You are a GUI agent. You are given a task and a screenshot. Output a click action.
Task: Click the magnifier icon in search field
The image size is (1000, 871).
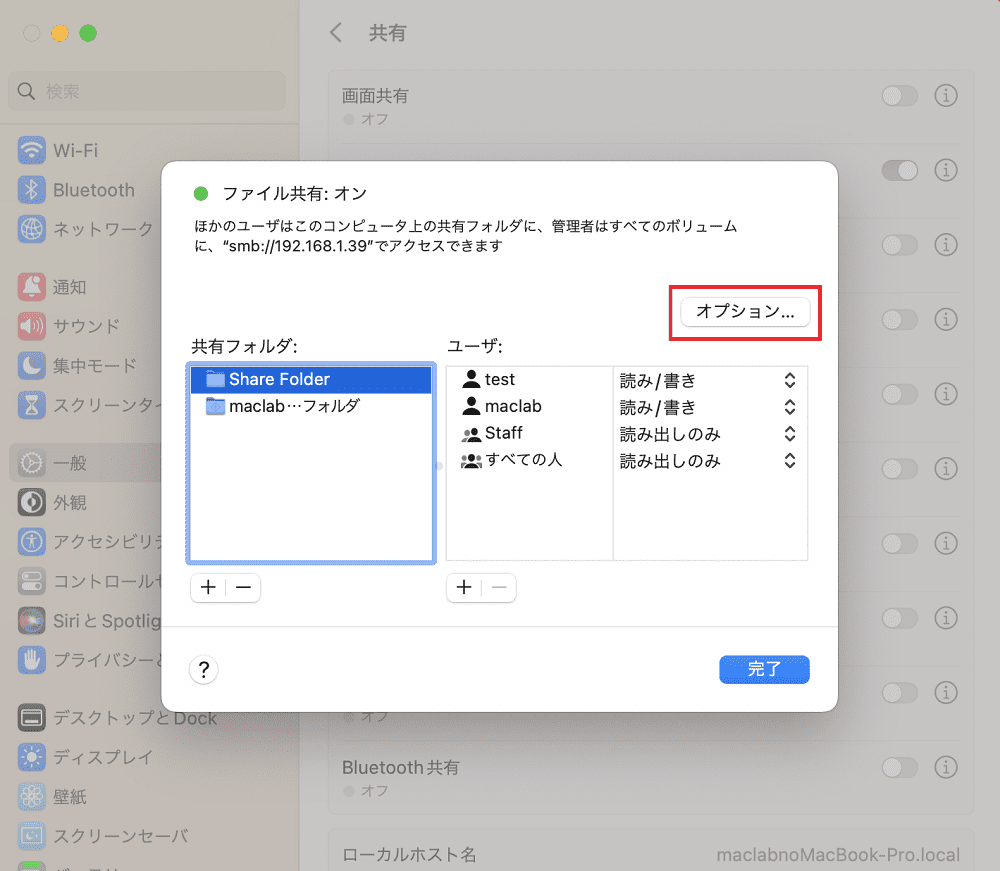point(26,91)
